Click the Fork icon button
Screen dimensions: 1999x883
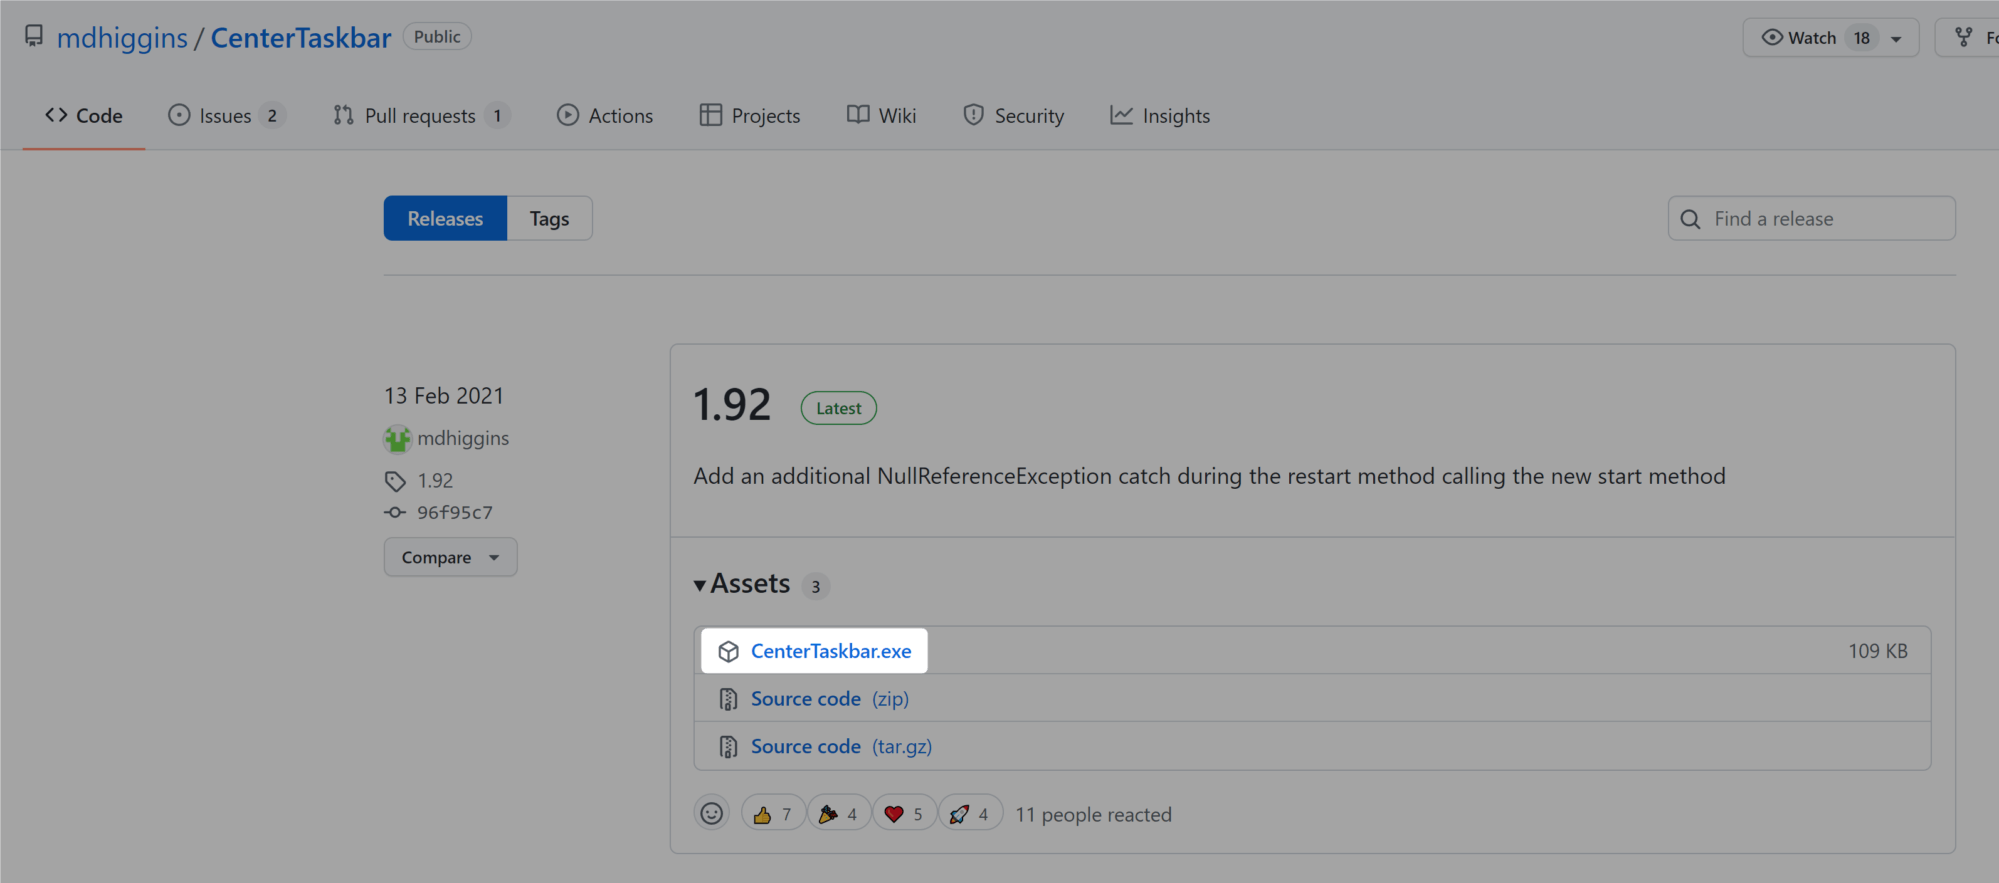click(x=1966, y=38)
